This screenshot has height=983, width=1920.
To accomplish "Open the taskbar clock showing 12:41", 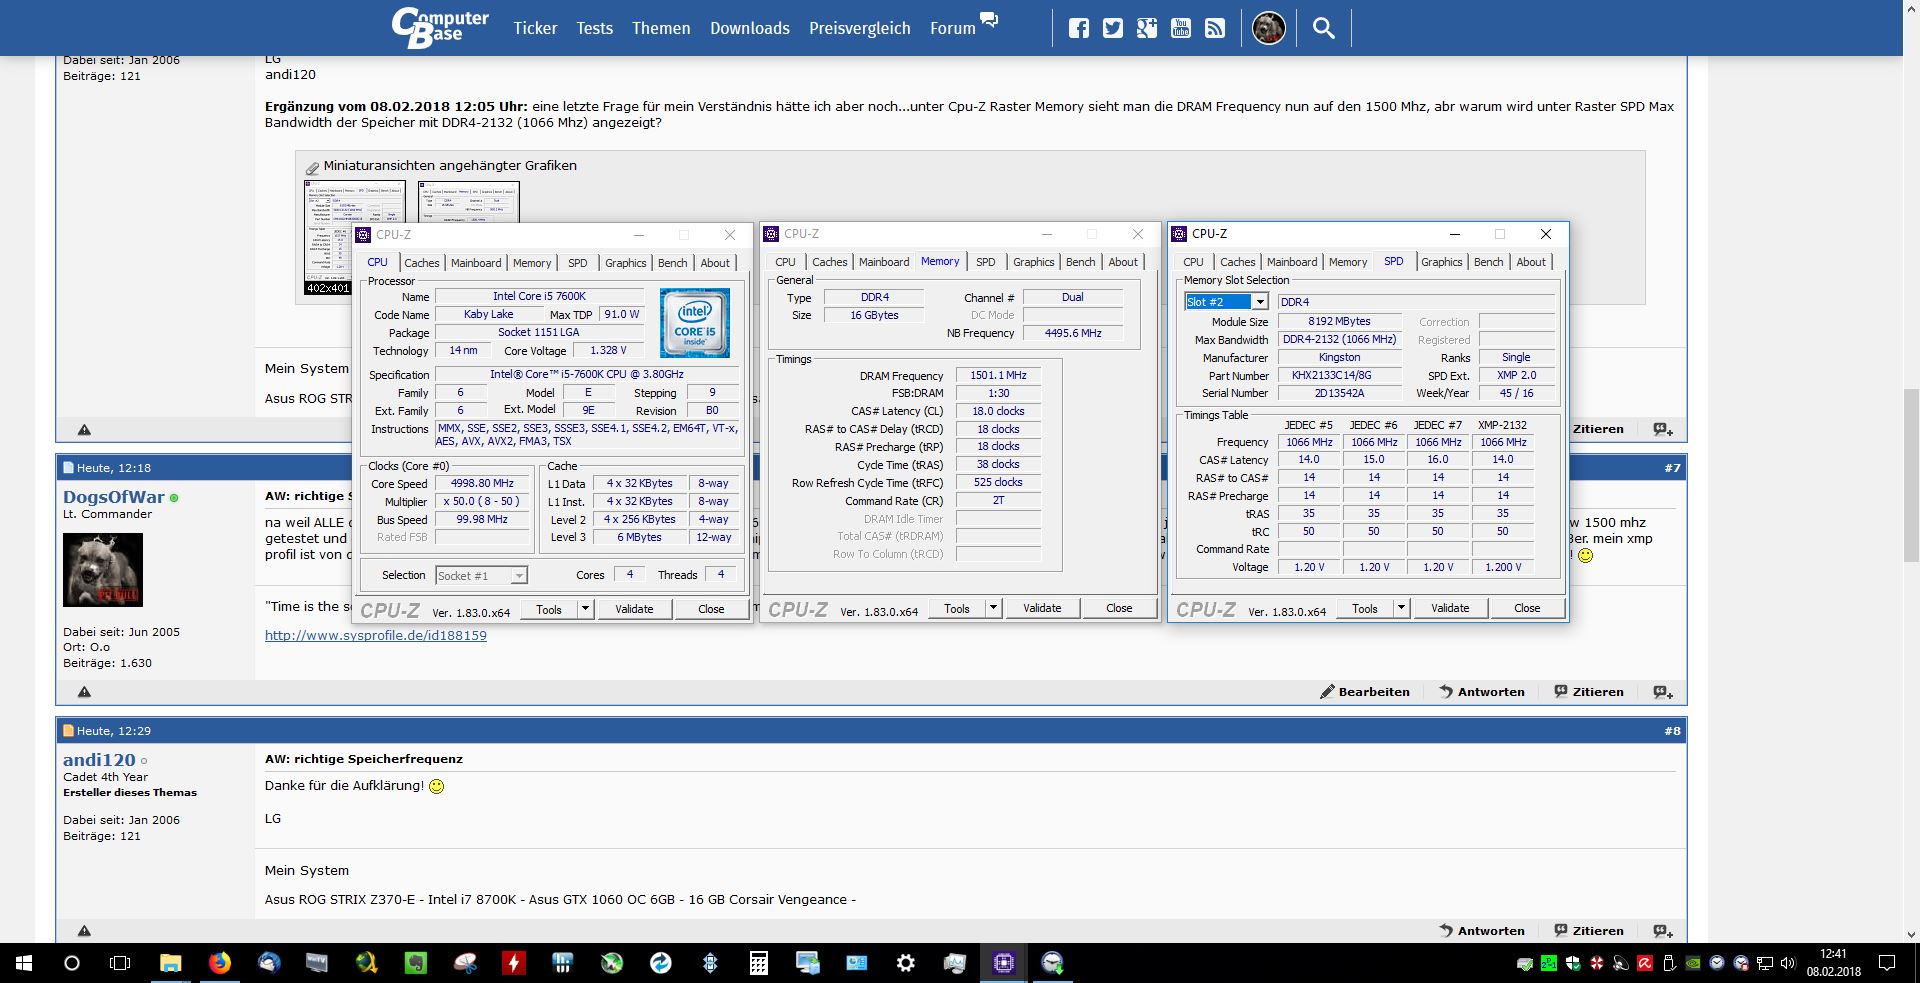I will tap(1834, 962).
